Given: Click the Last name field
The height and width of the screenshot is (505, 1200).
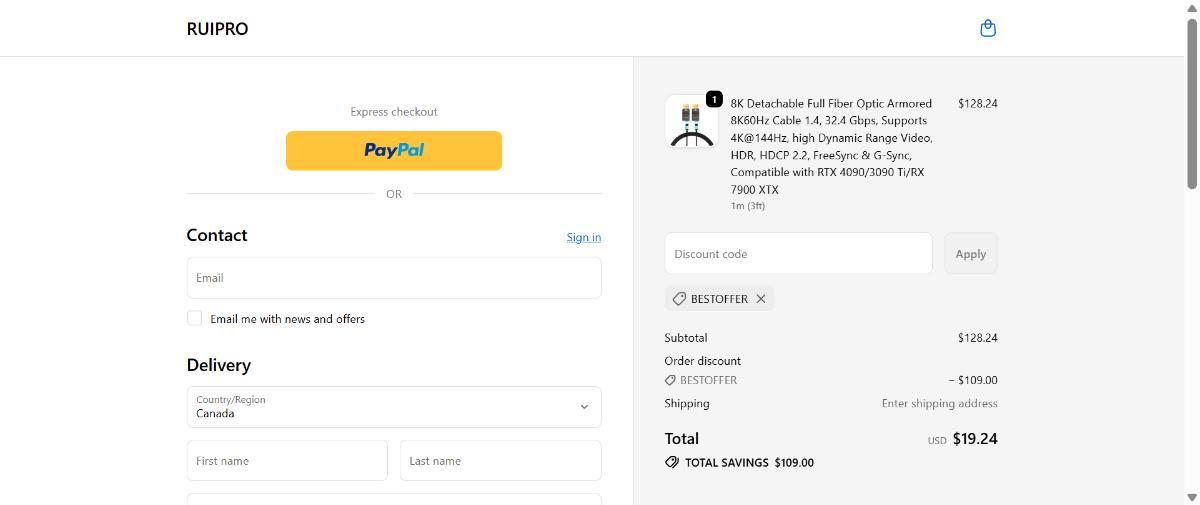Looking at the screenshot, I should point(501,461).
